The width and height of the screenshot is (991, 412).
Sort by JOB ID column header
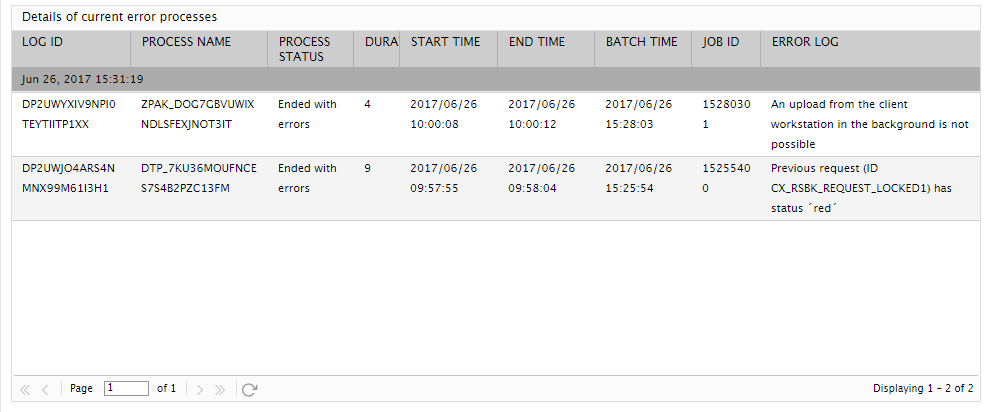coord(726,49)
